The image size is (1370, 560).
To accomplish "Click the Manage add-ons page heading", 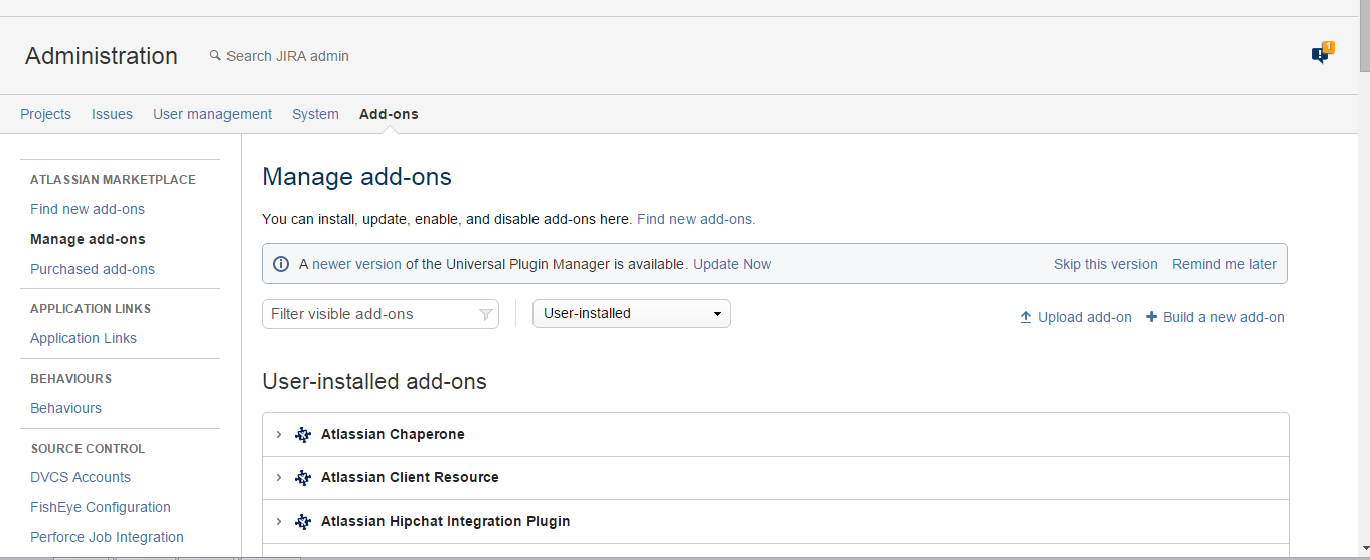I will [357, 177].
